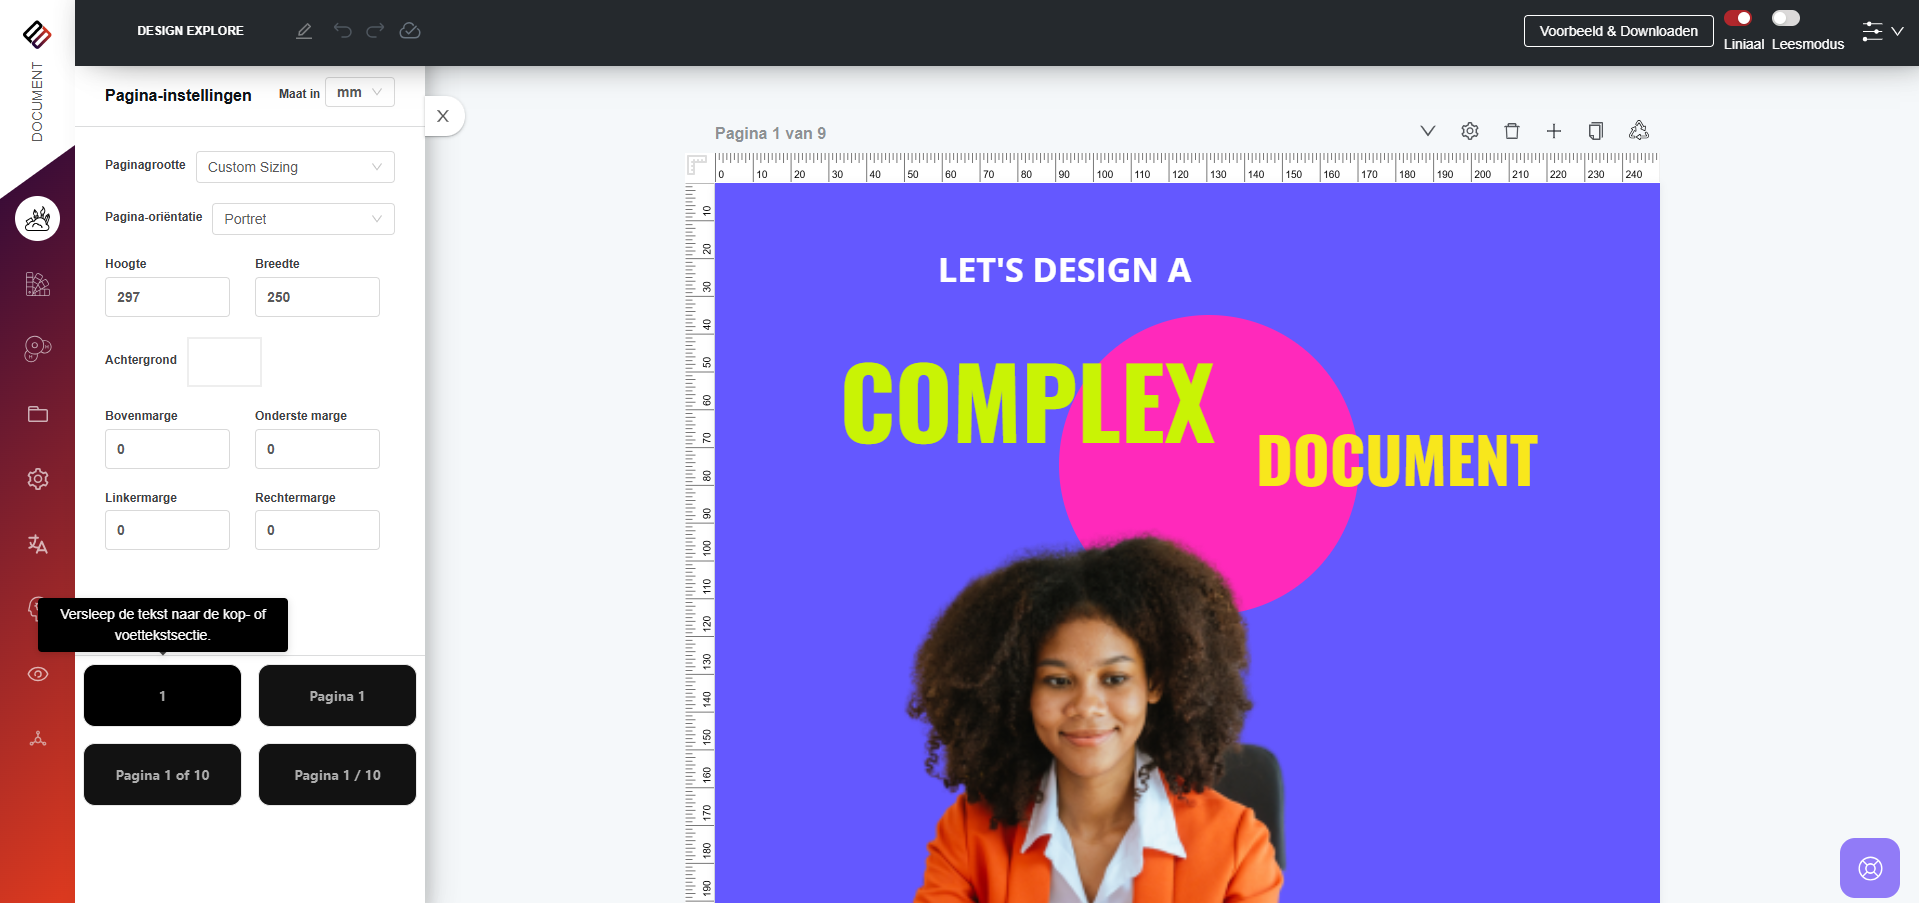Click the undo arrow icon
Viewport: 1919px width, 903px height.
click(343, 31)
